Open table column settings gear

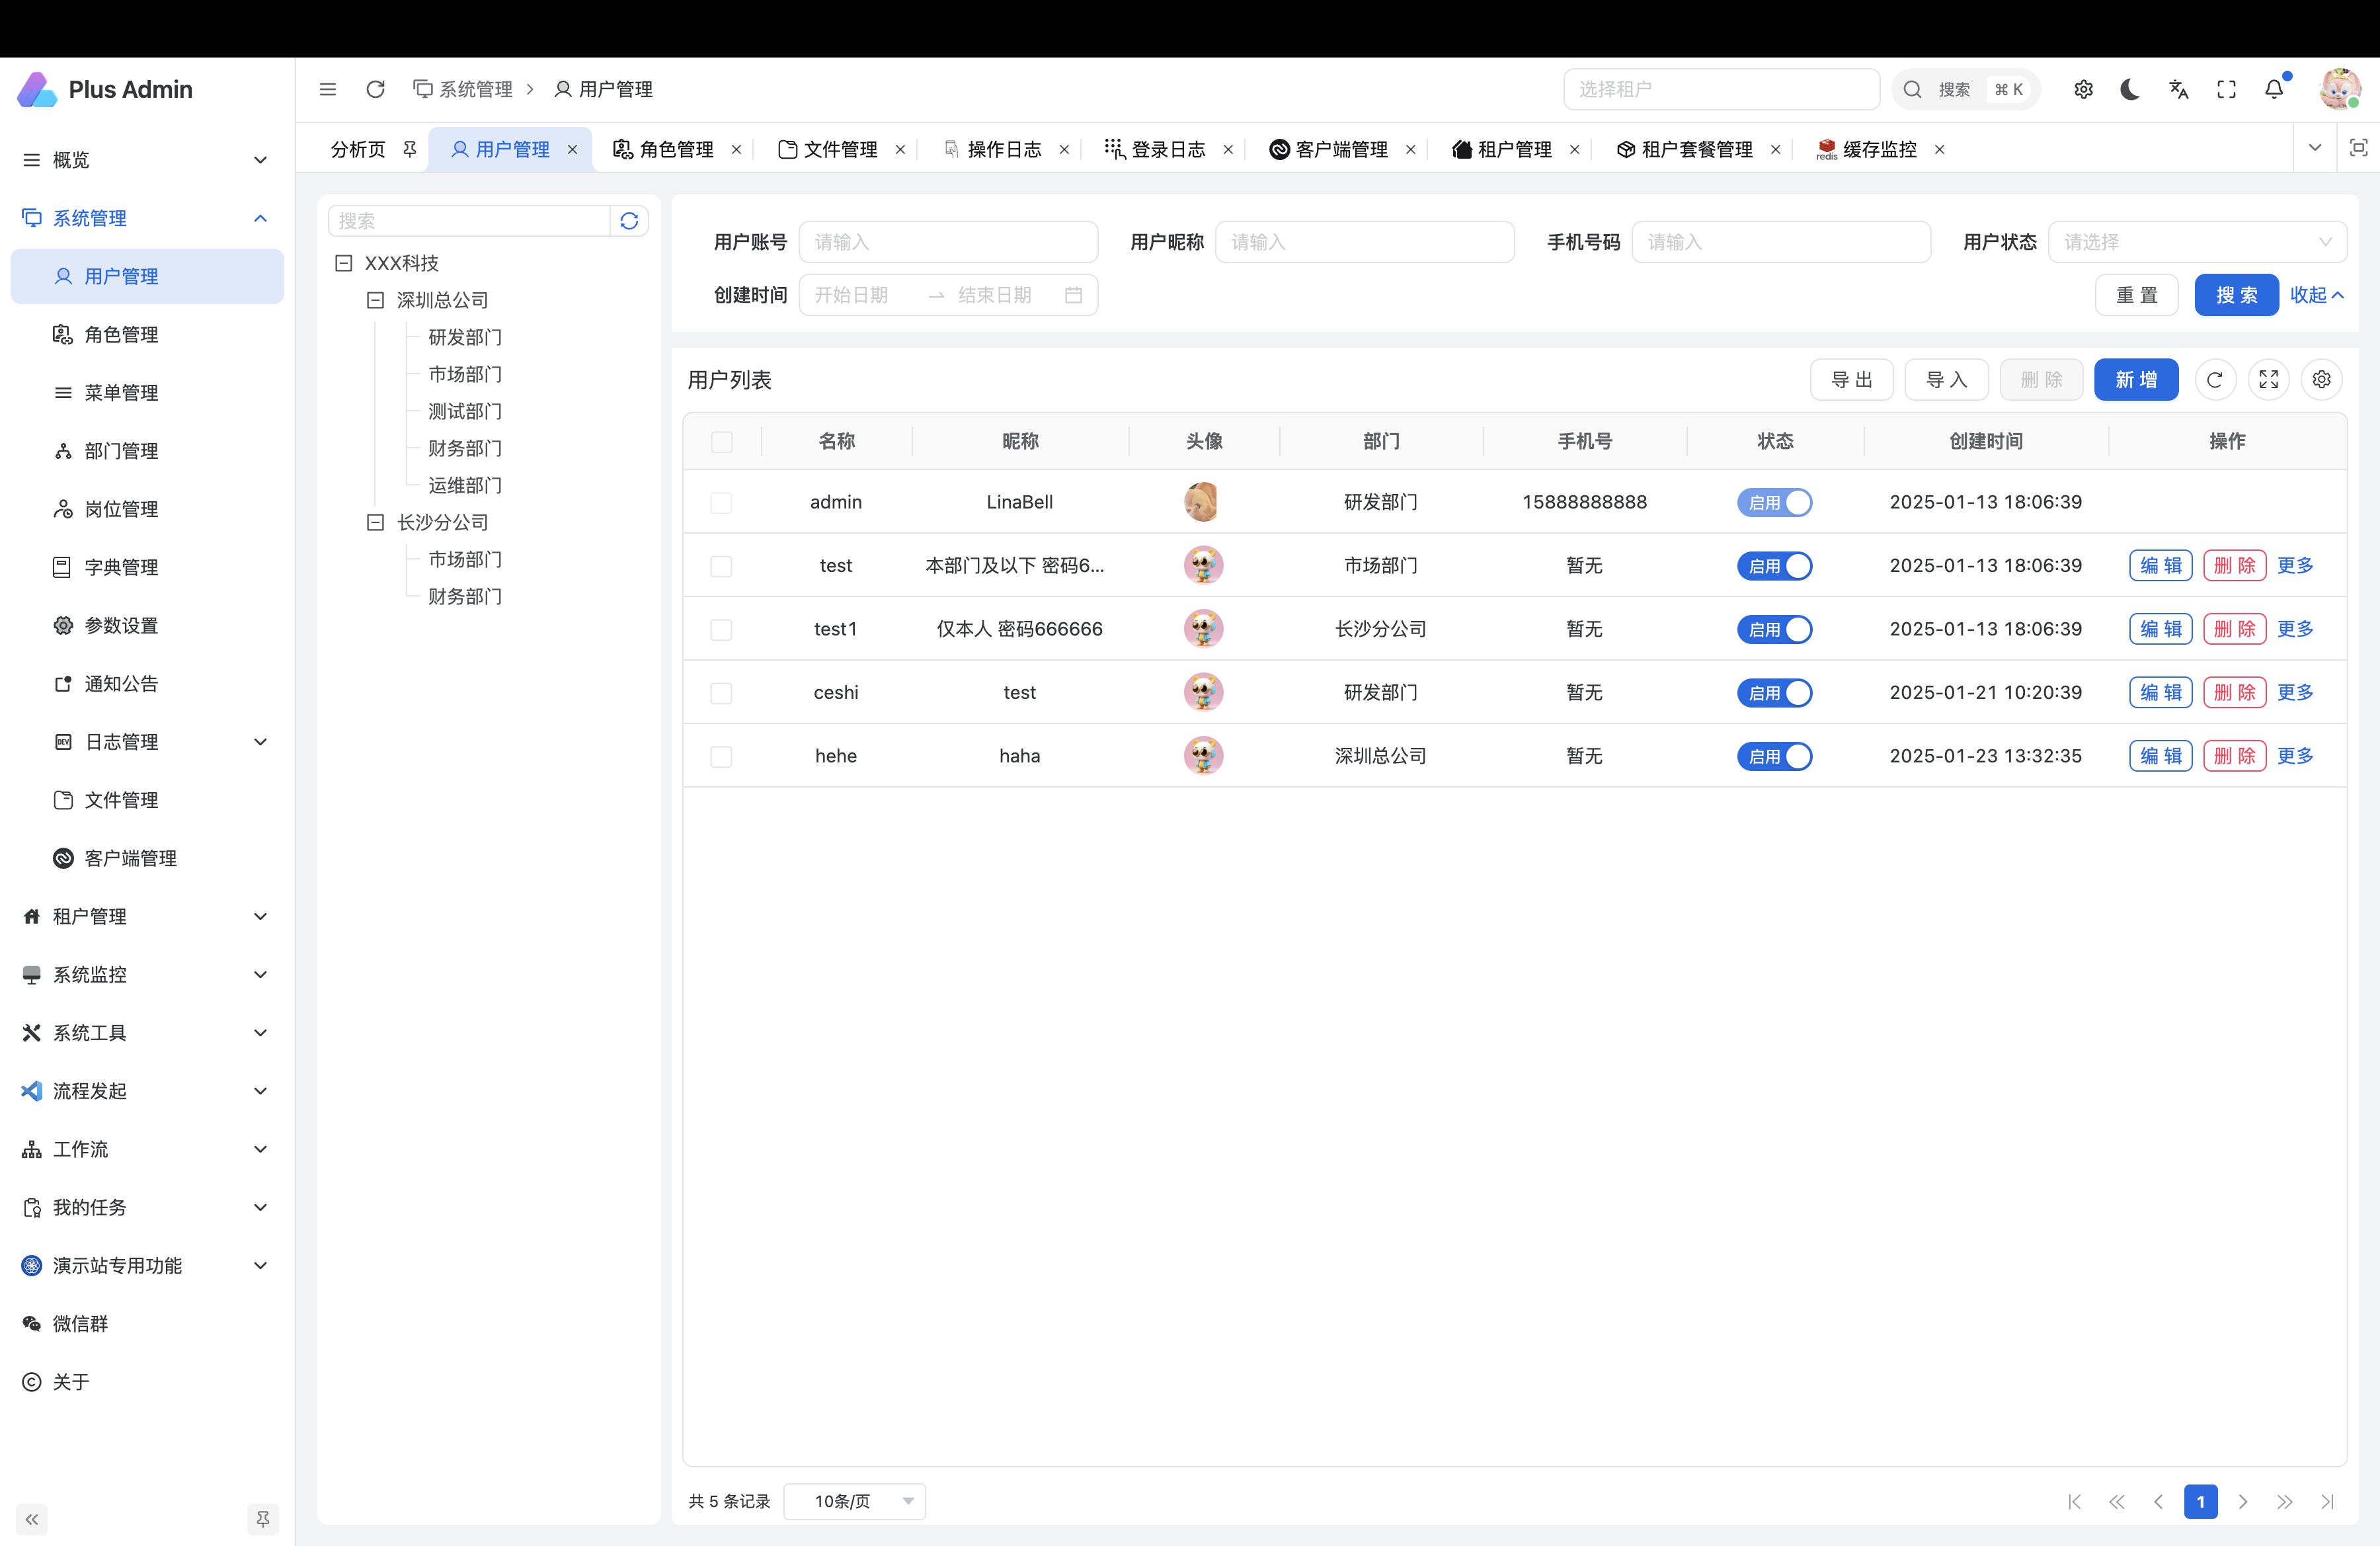(2321, 380)
